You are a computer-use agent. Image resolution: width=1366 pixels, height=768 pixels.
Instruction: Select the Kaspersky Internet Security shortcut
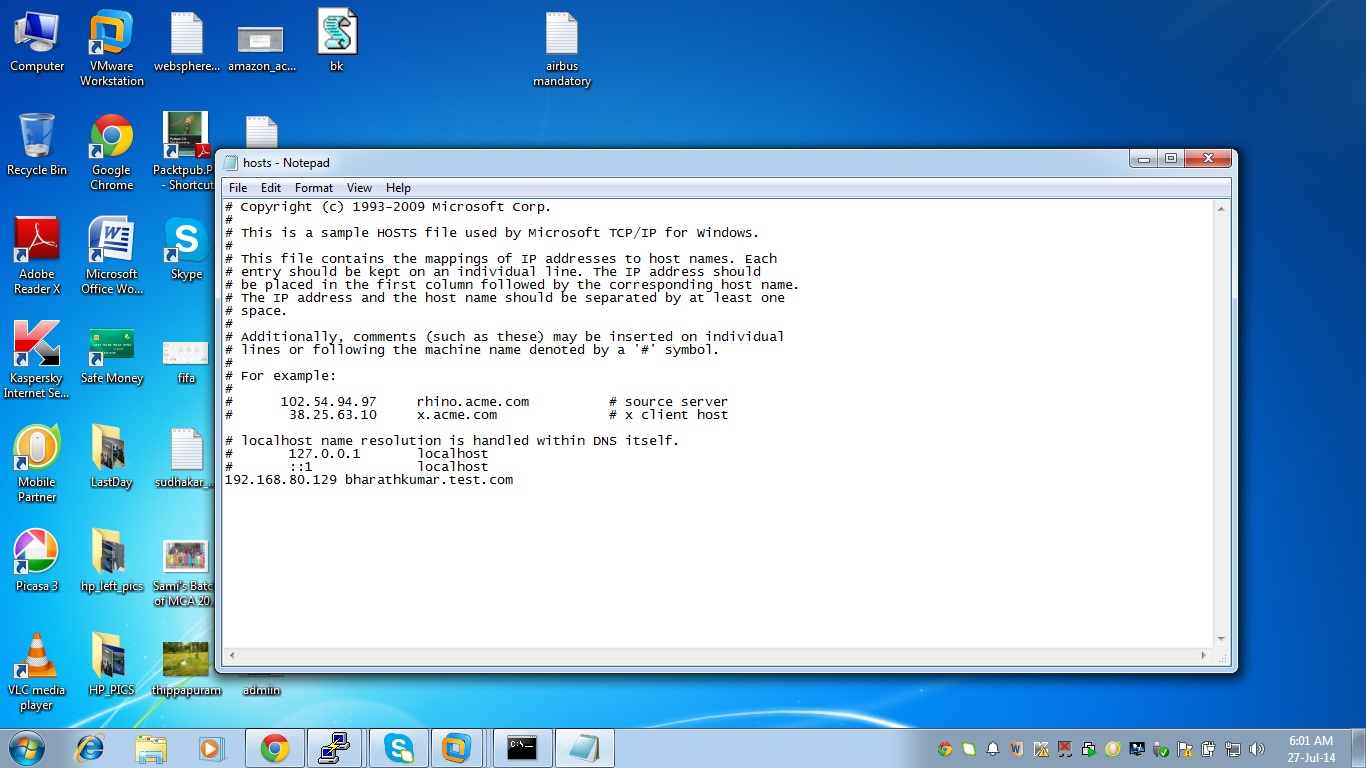click(x=37, y=360)
